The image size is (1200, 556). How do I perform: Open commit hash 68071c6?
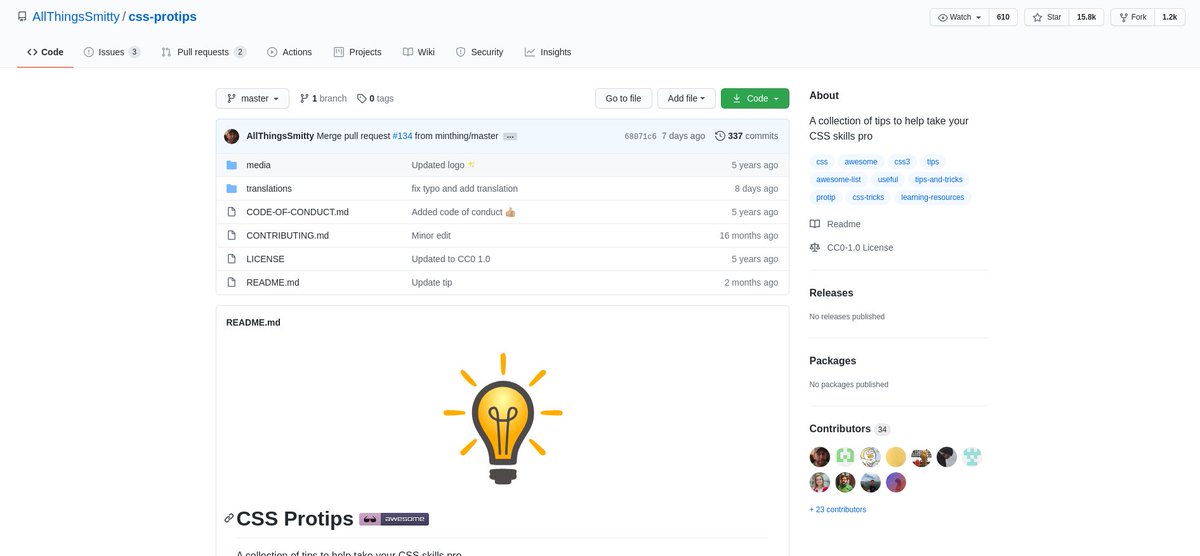[640, 136]
